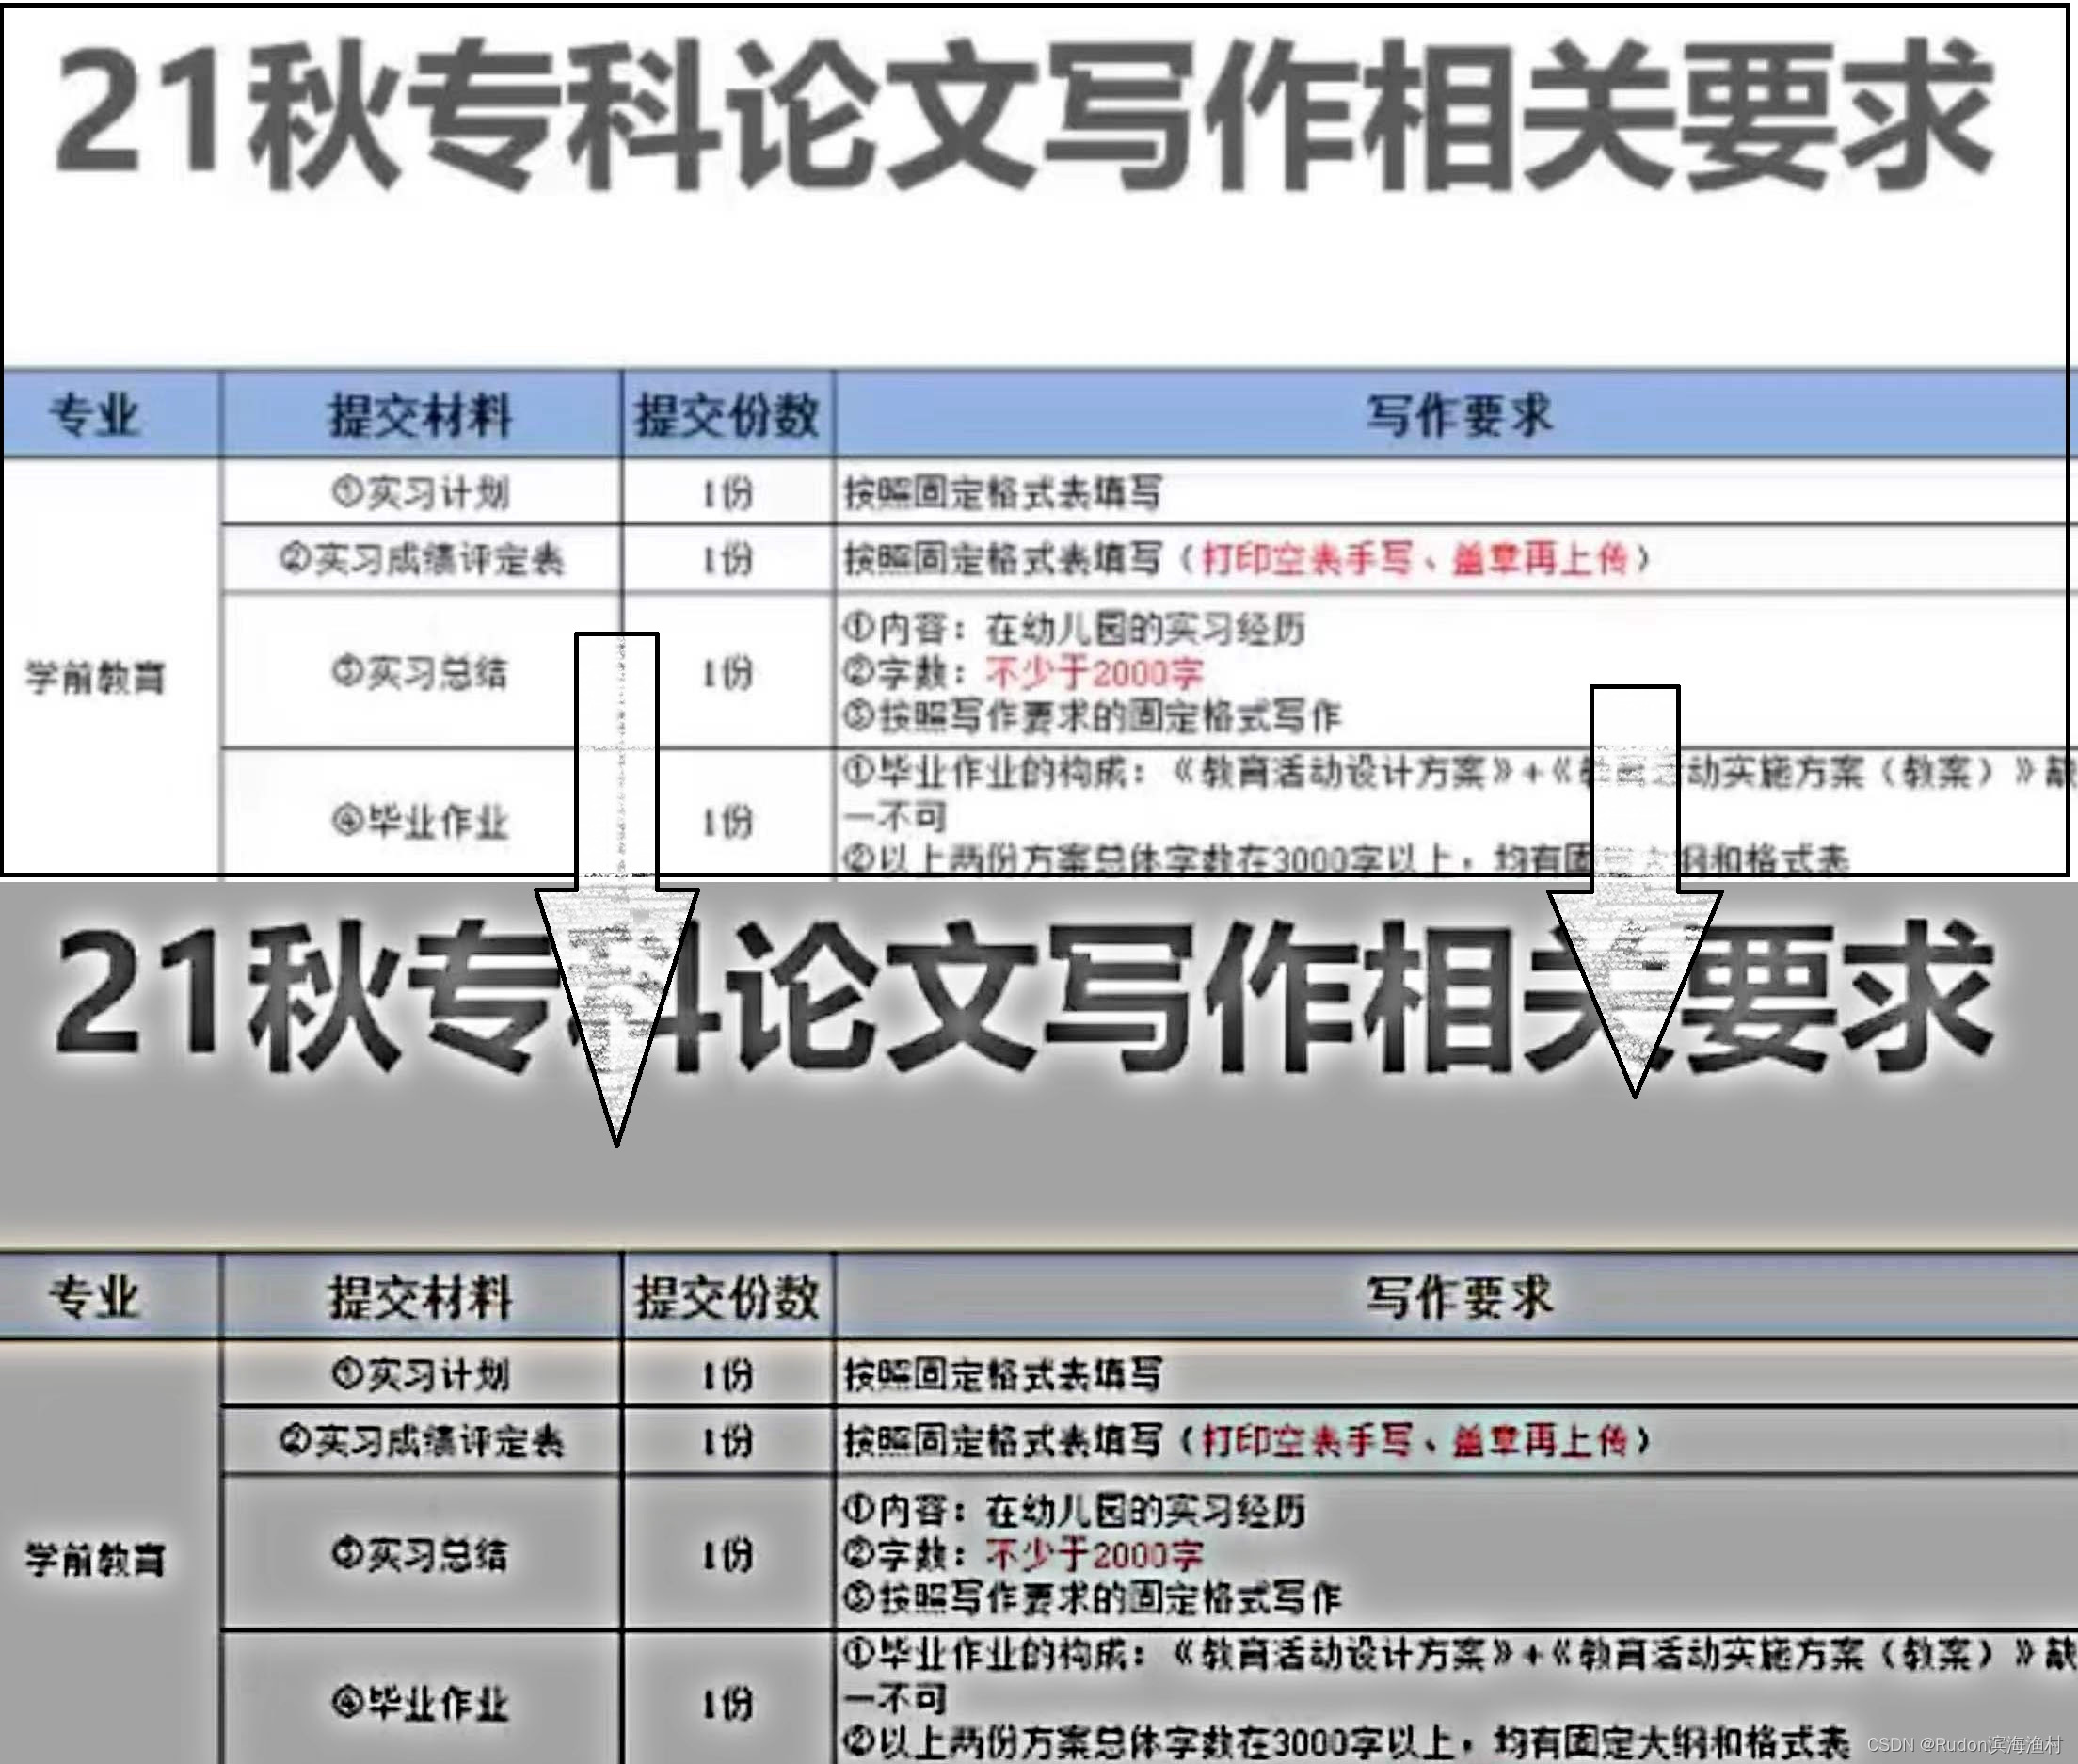
Task: Click the 提交份数 header in bottom table
Action: point(727,1298)
